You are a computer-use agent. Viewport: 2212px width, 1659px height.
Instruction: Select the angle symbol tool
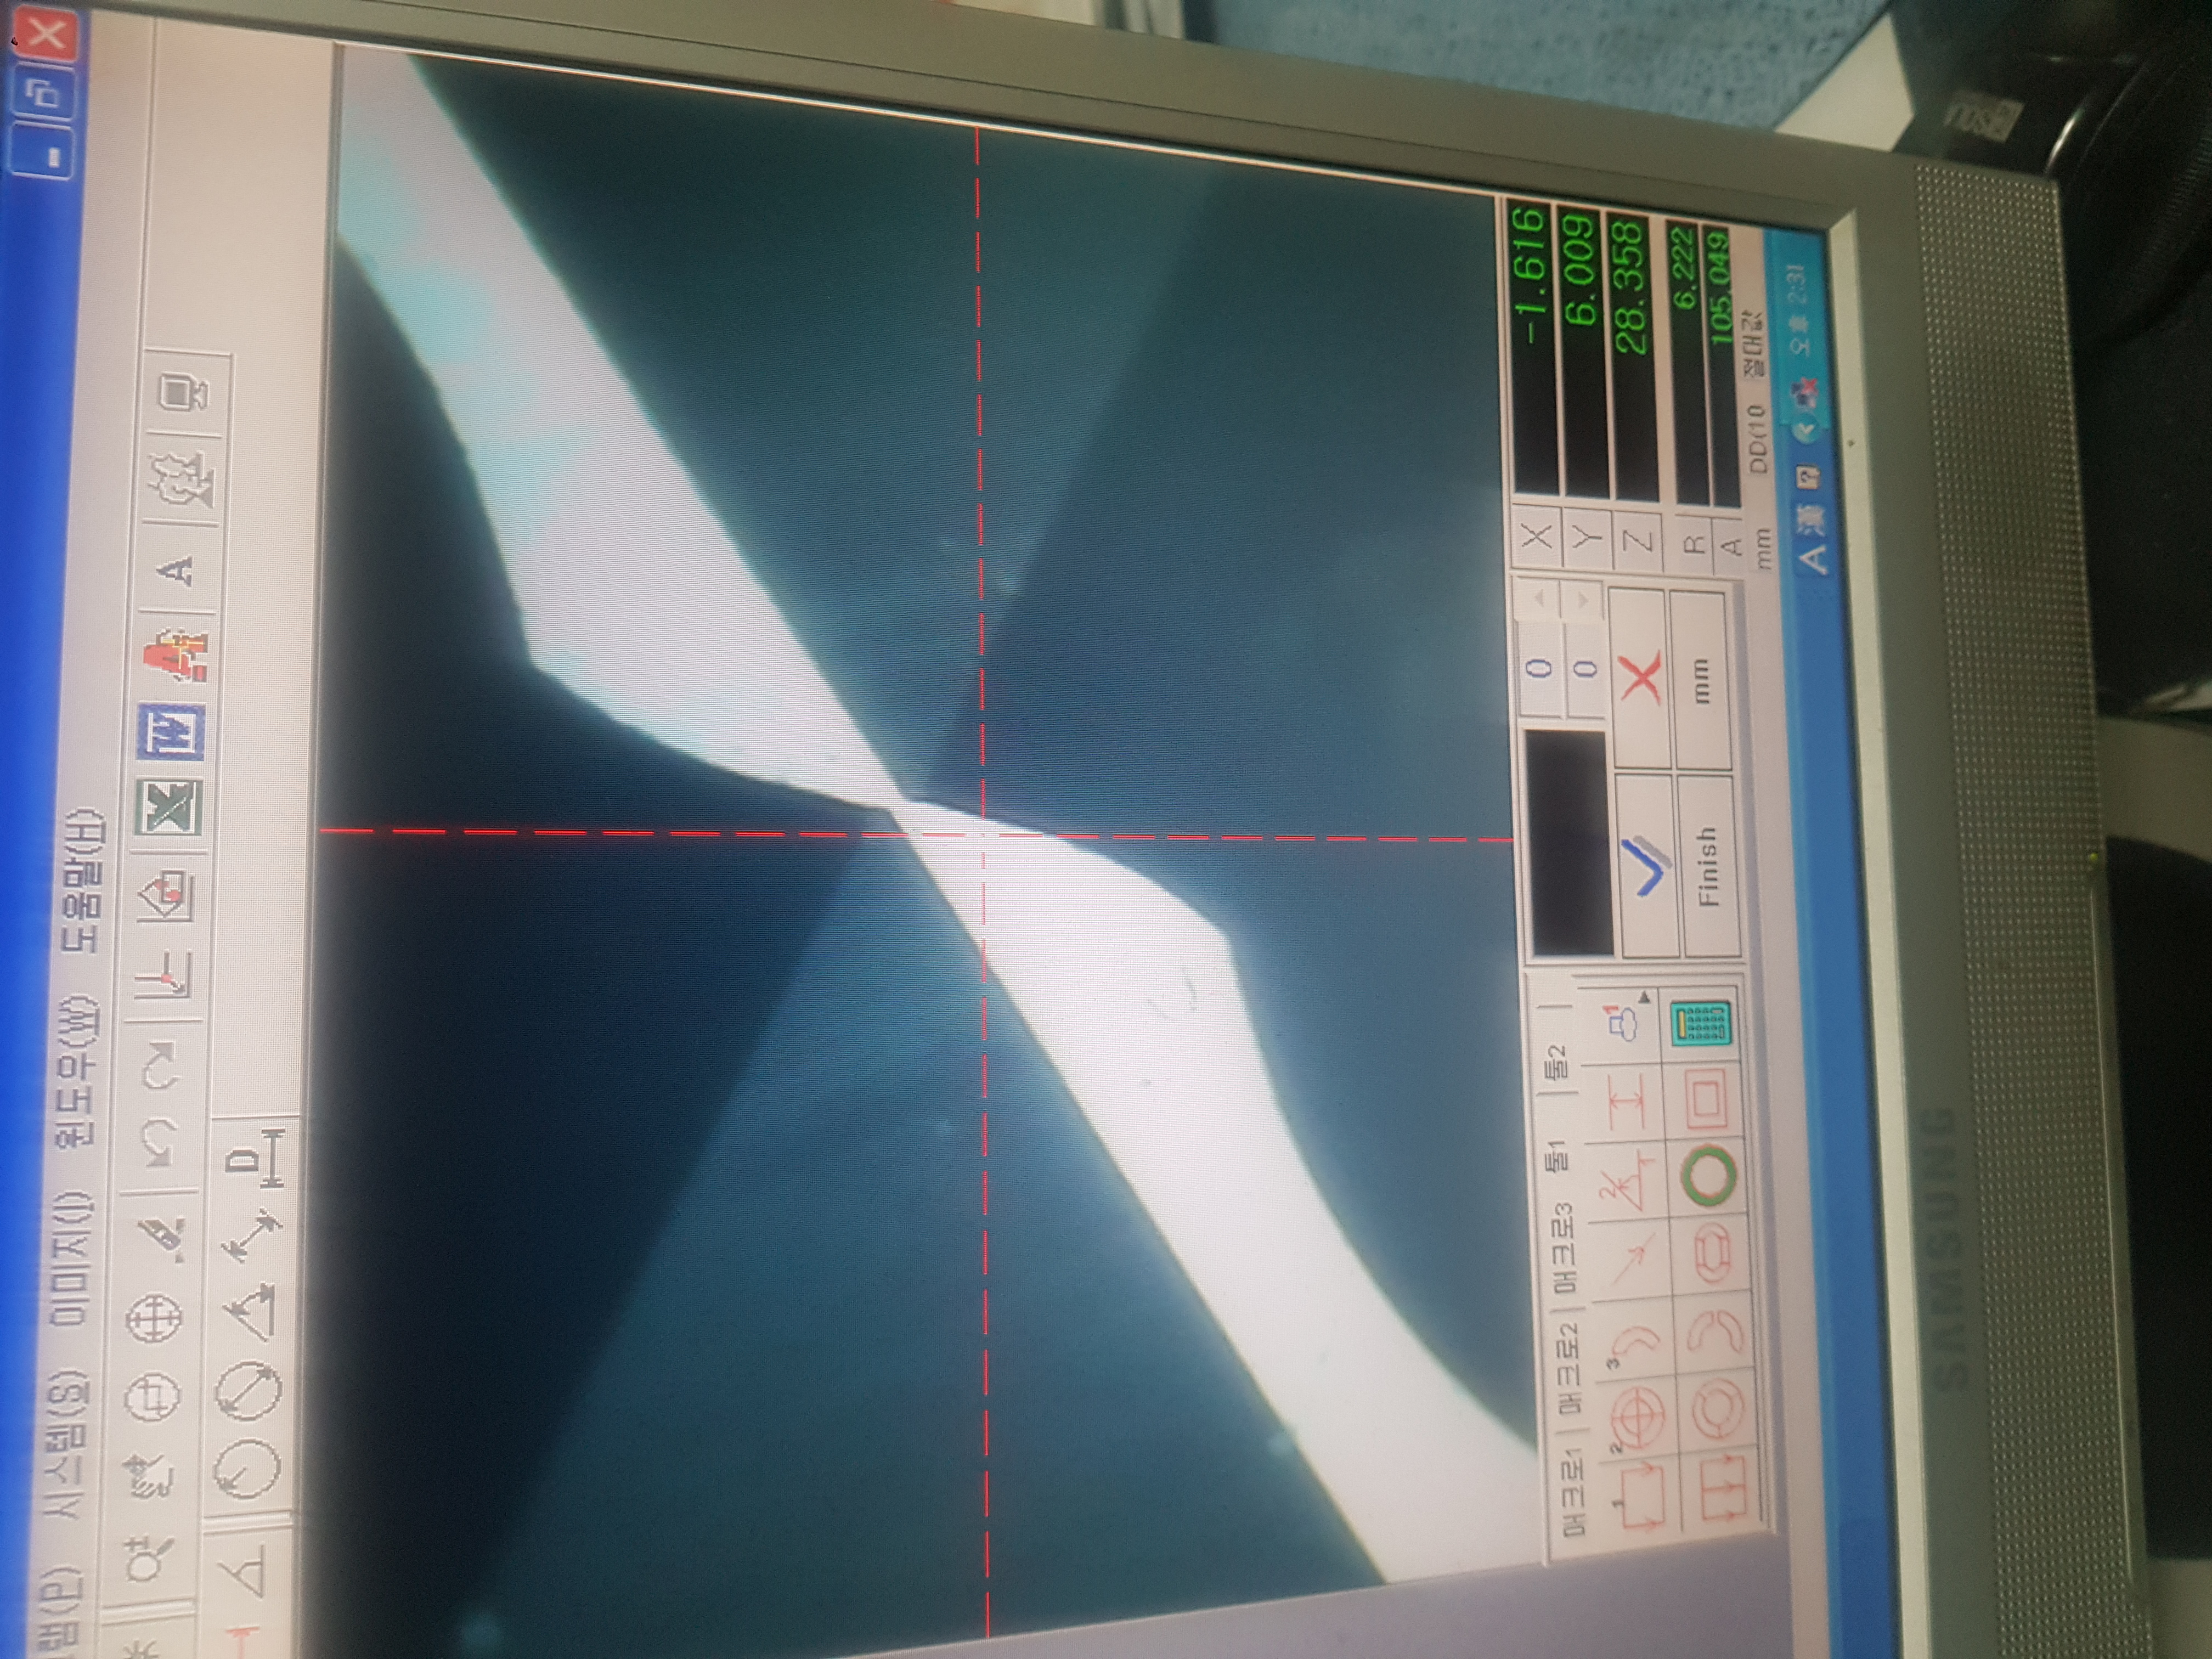pos(243,1570)
